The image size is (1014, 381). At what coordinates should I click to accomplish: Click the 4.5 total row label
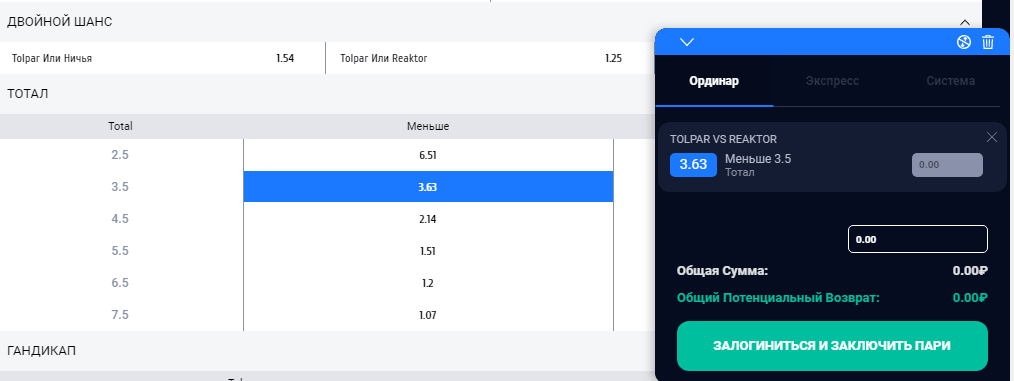(x=120, y=219)
